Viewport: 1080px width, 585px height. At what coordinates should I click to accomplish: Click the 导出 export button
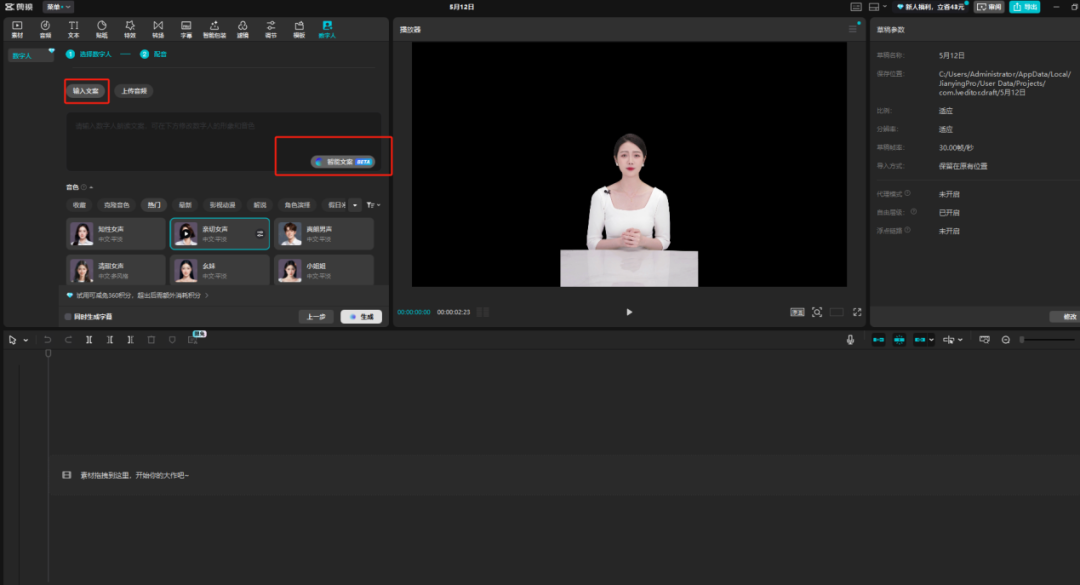(1024, 7)
